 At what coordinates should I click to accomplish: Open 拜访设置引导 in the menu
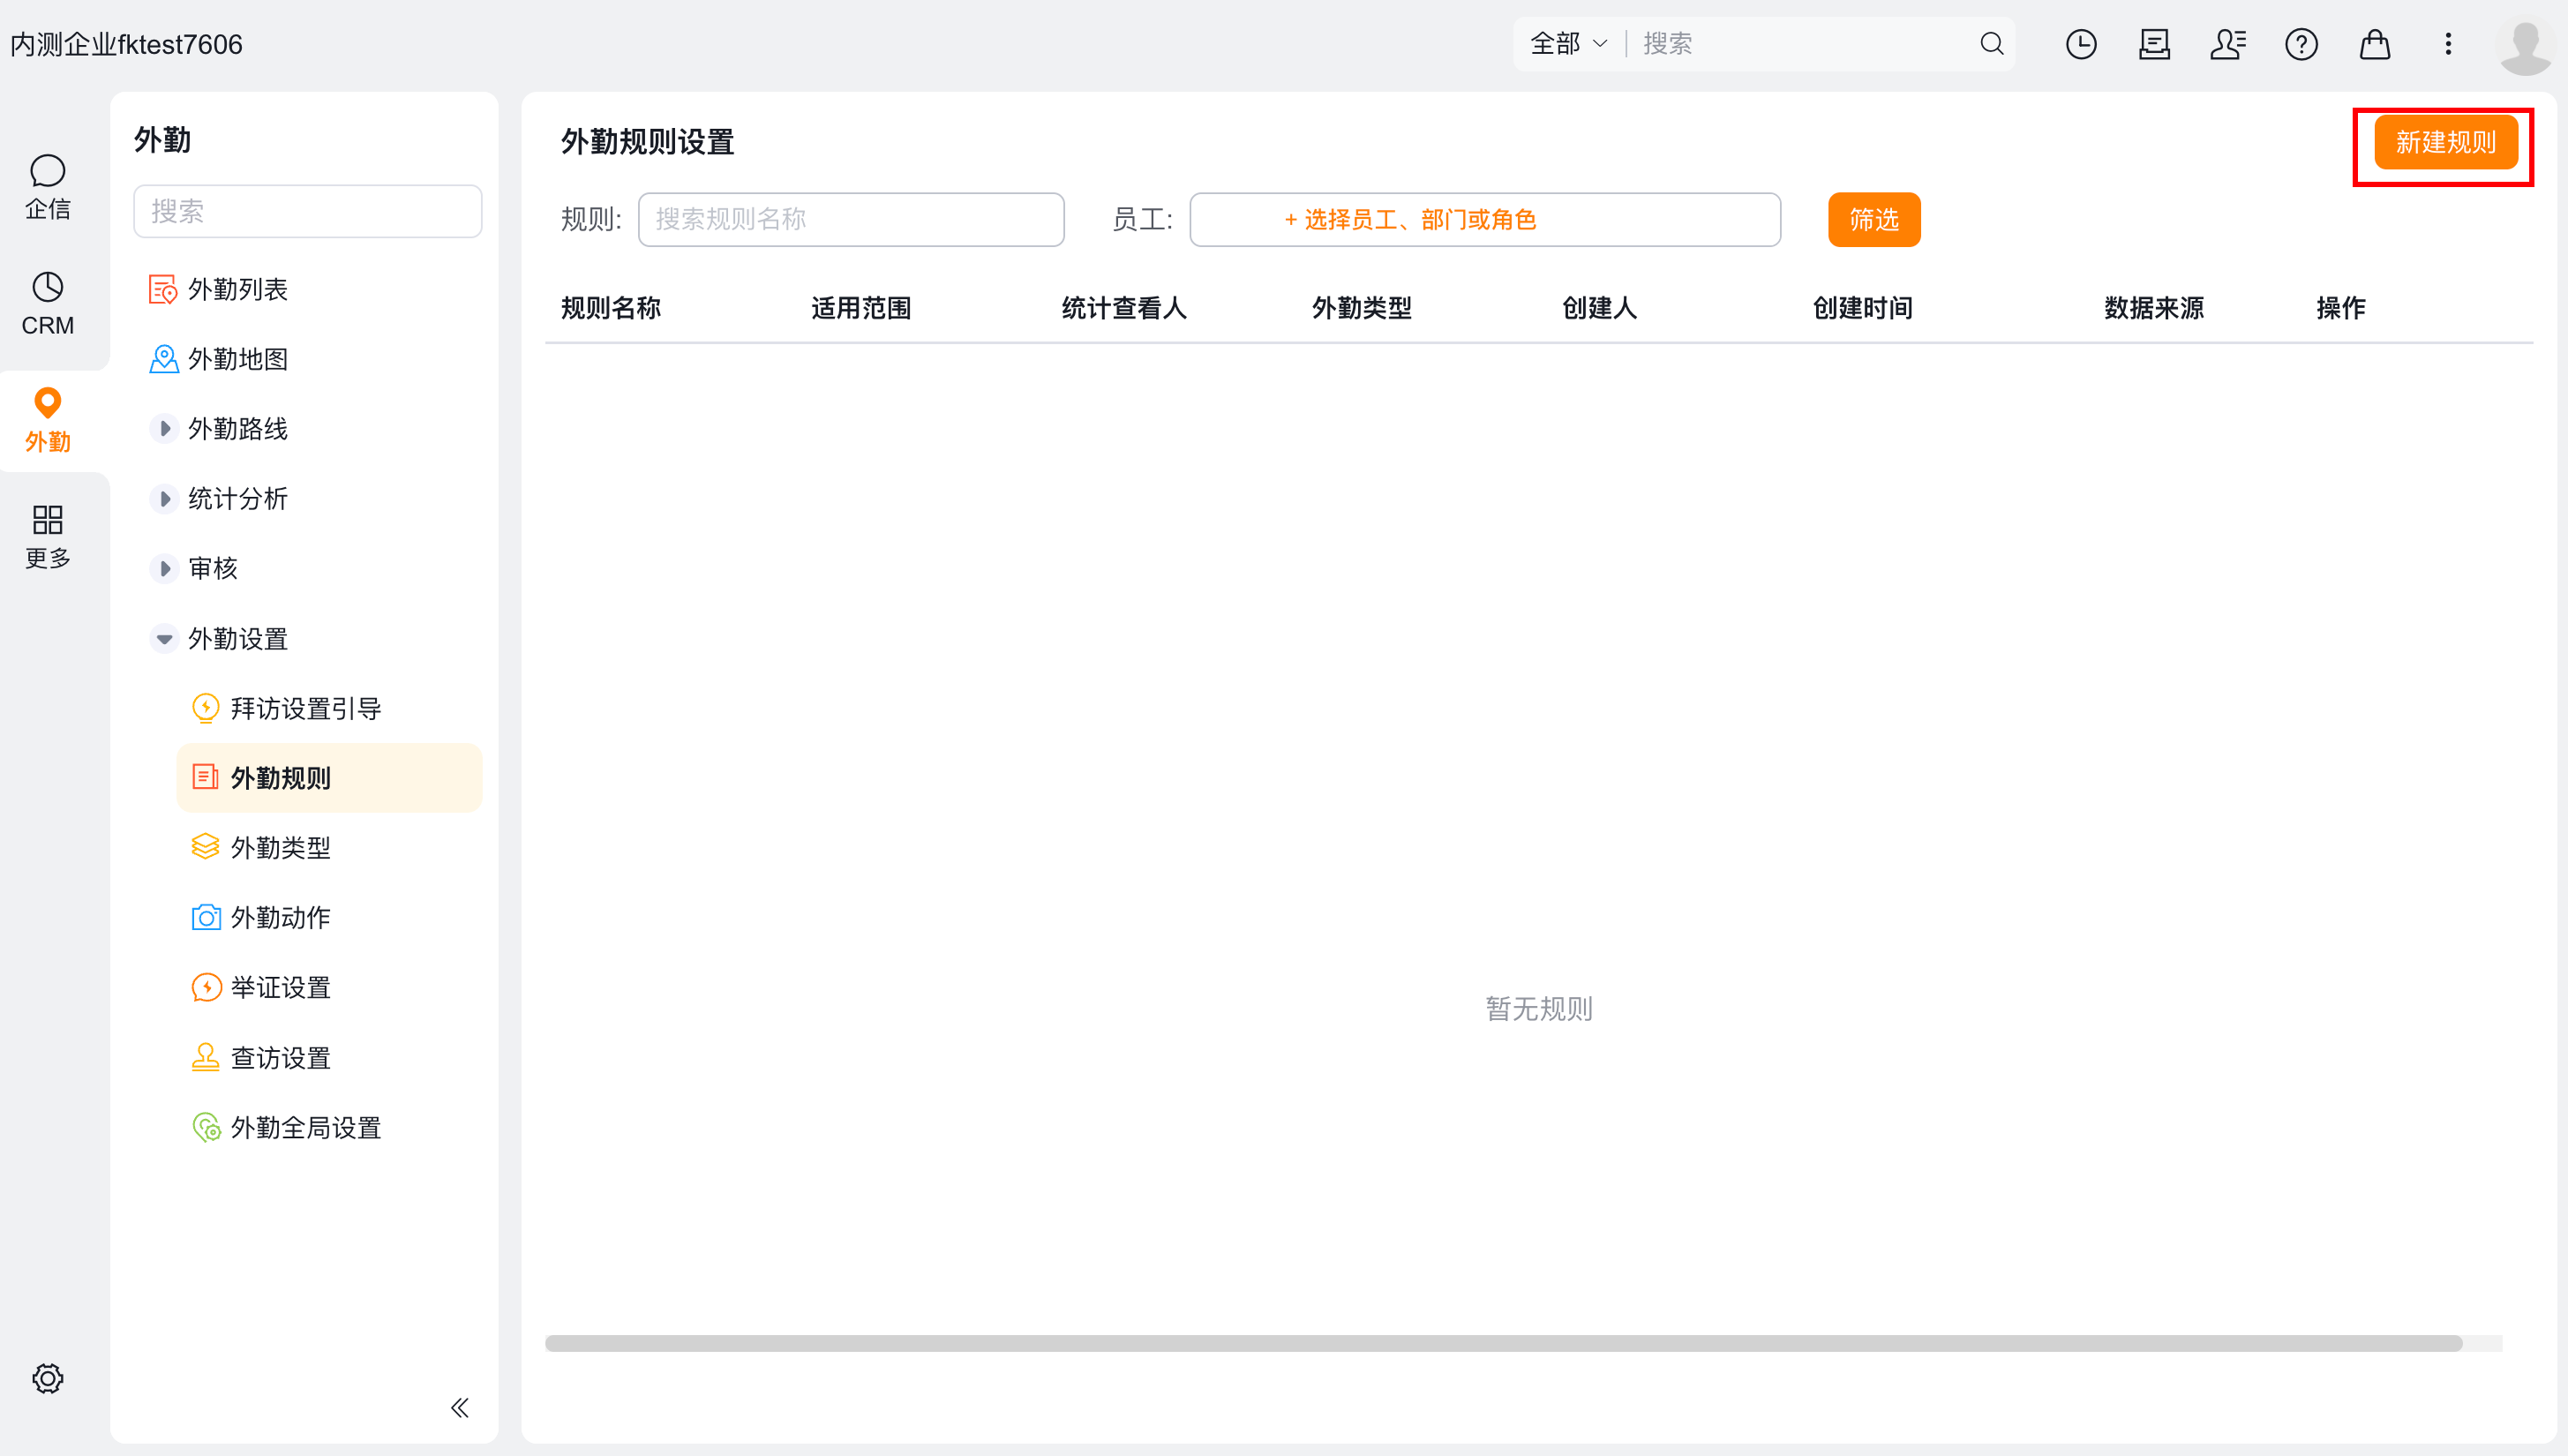click(x=329, y=708)
